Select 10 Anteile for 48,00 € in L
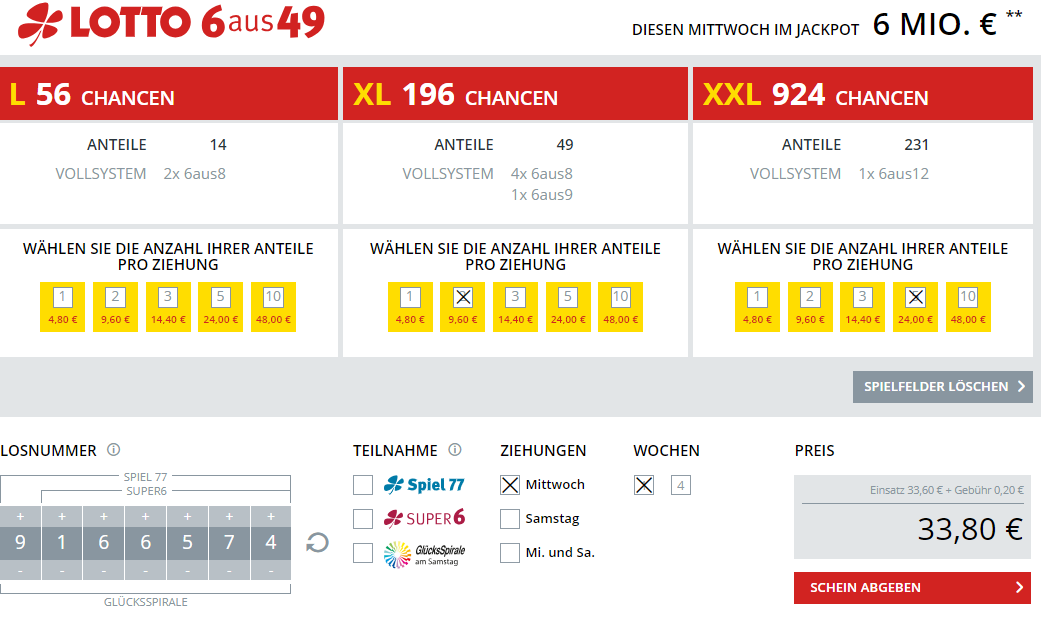Image resolution: width=1041 pixels, height=618 pixels. tap(273, 307)
